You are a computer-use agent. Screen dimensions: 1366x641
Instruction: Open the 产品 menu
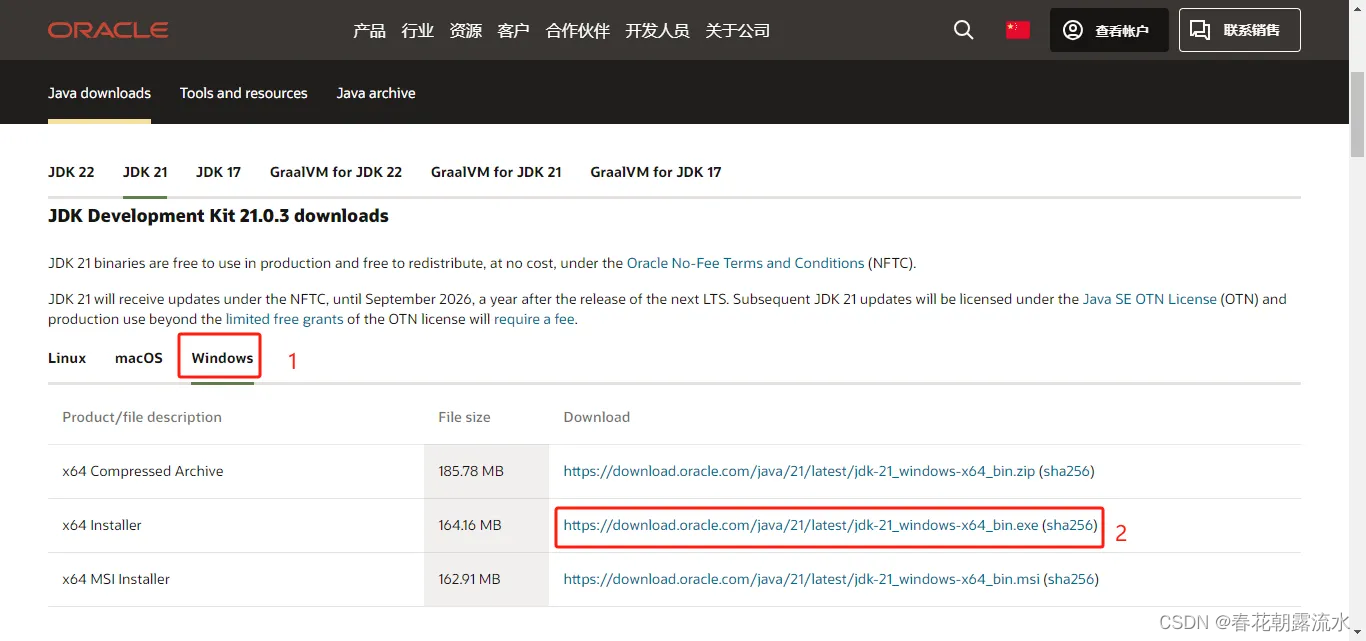pyautogui.click(x=369, y=31)
